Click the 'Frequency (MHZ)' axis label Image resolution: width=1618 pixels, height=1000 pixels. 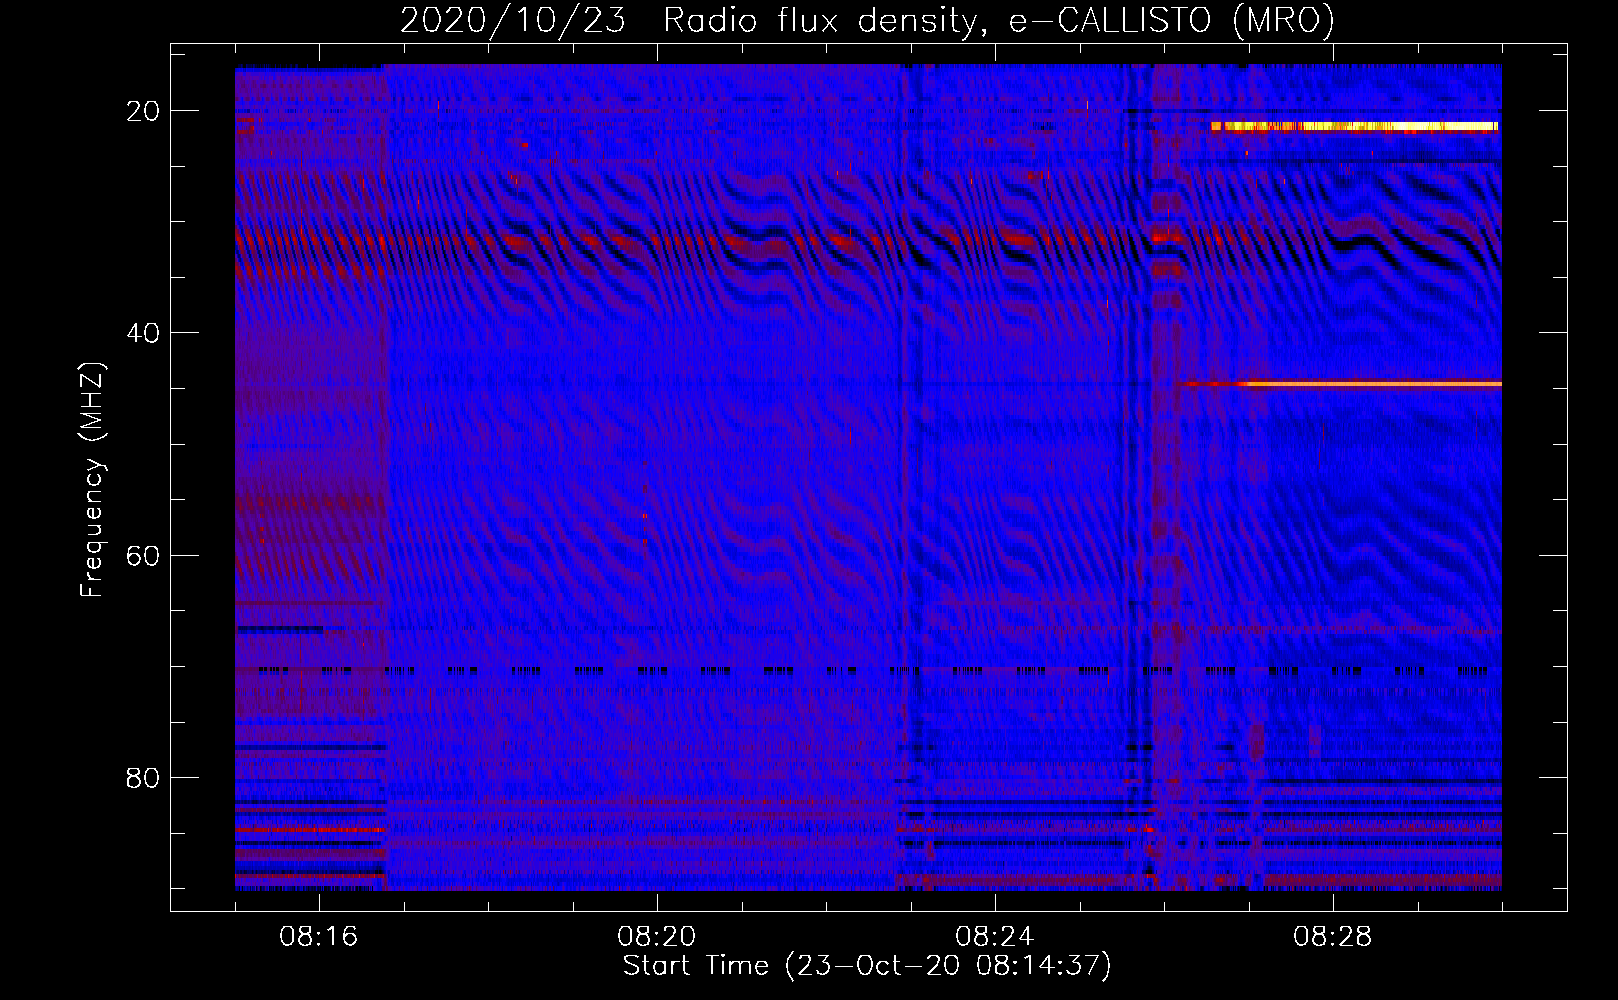coord(92,480)
